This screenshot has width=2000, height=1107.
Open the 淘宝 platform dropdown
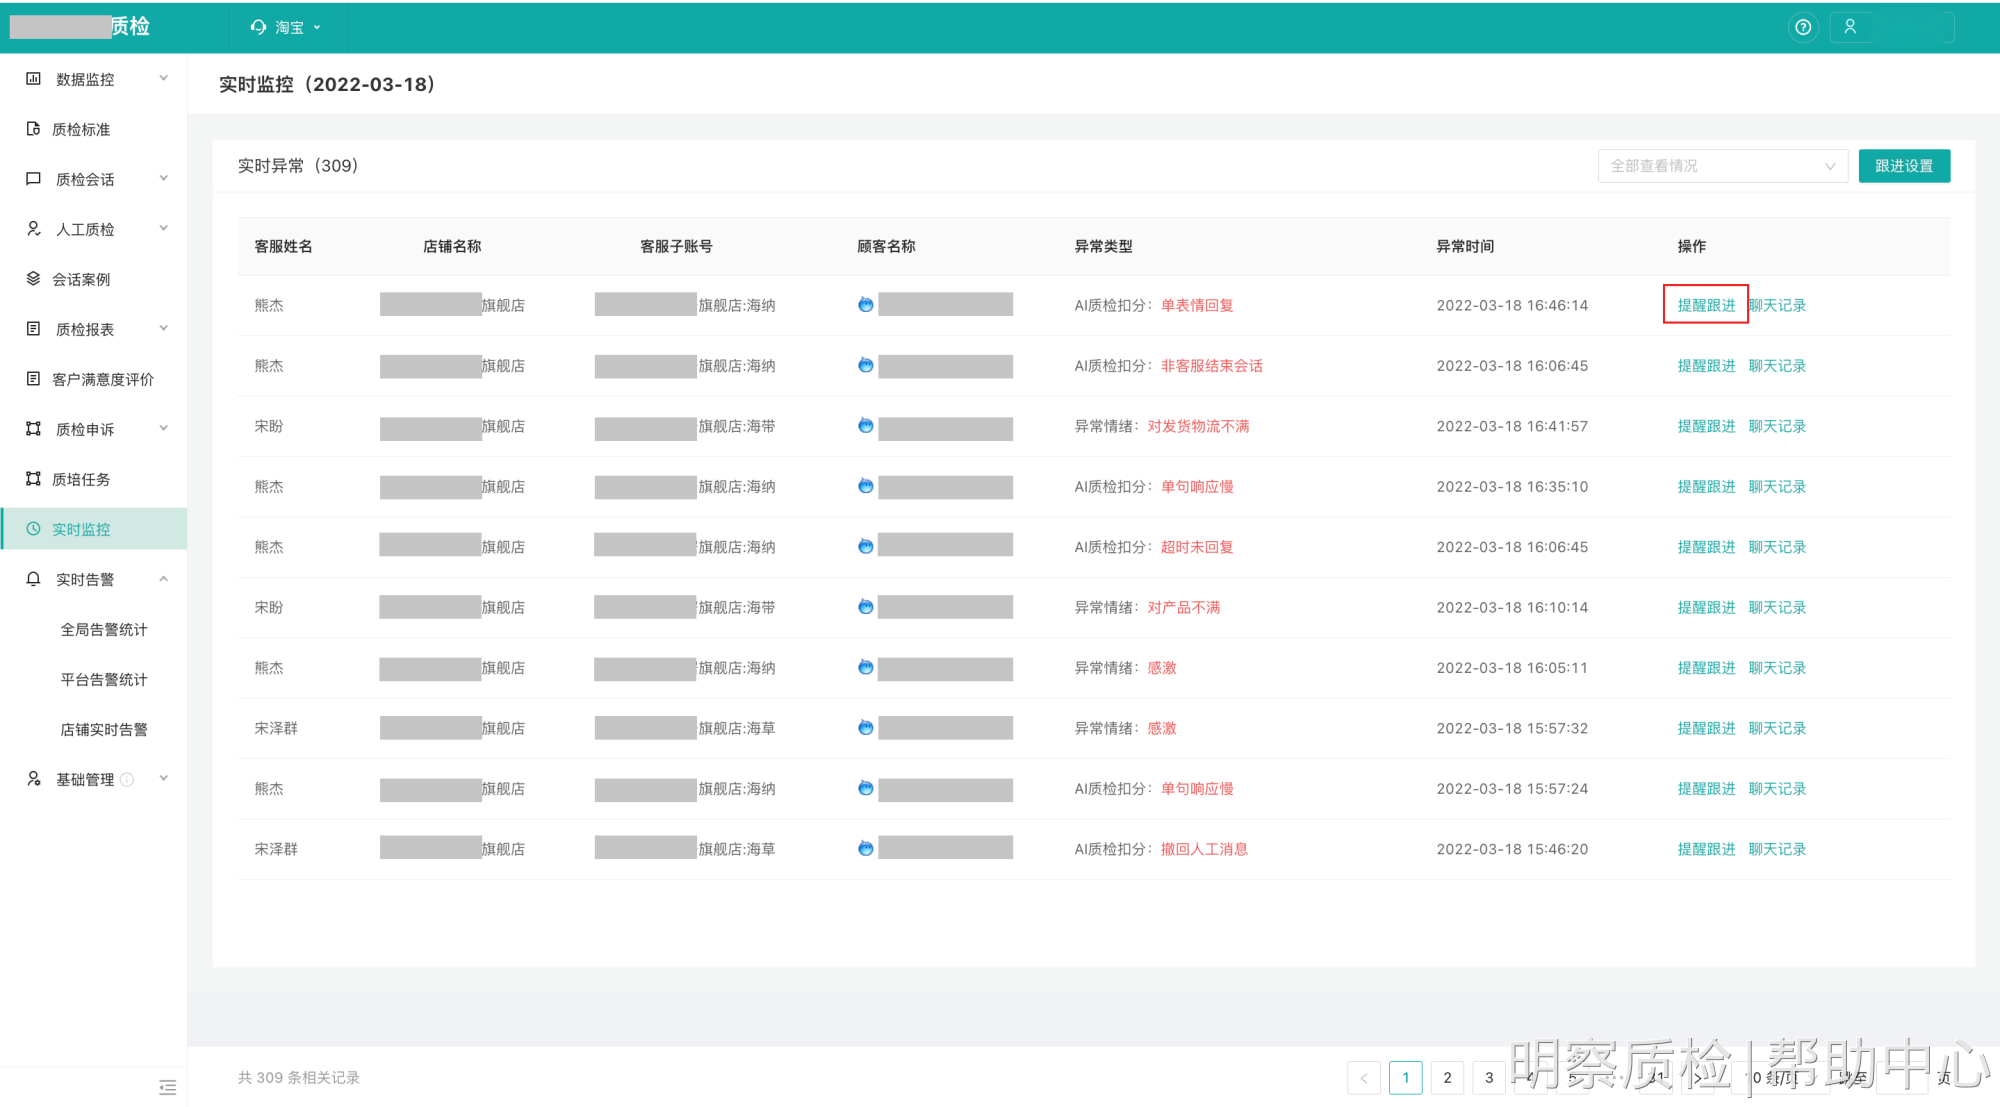coord(286,27)
